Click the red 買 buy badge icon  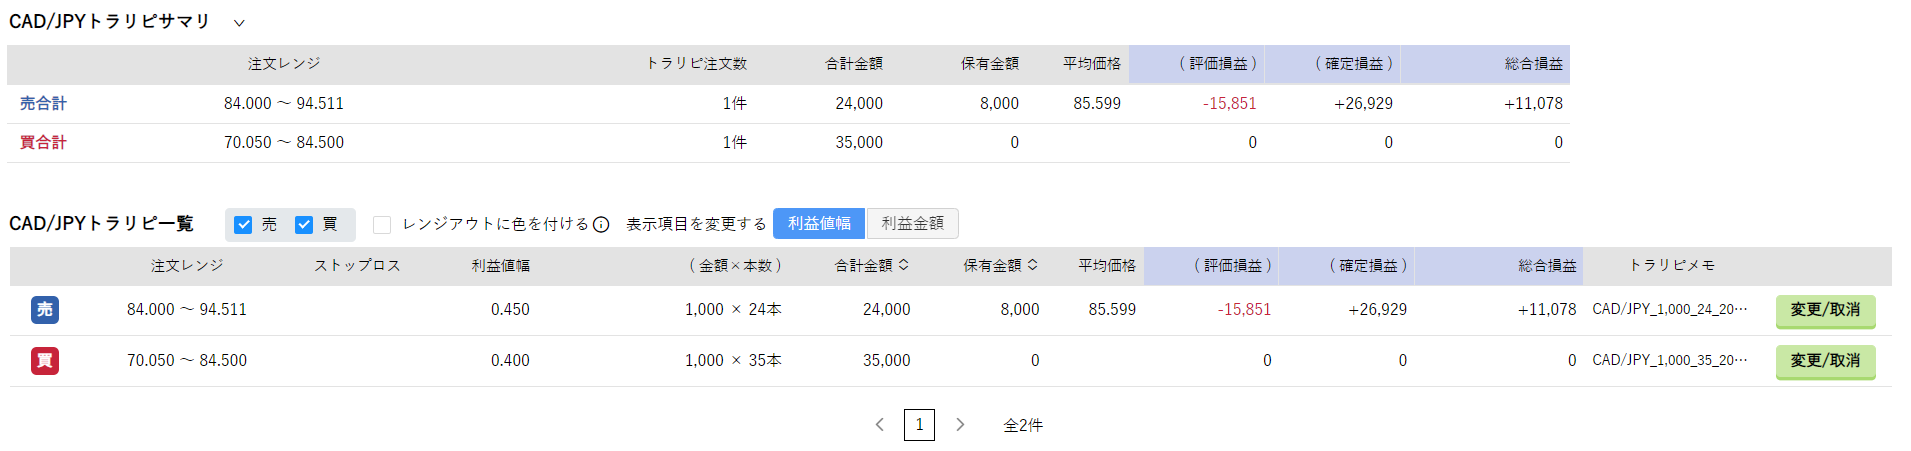[45, 361]
